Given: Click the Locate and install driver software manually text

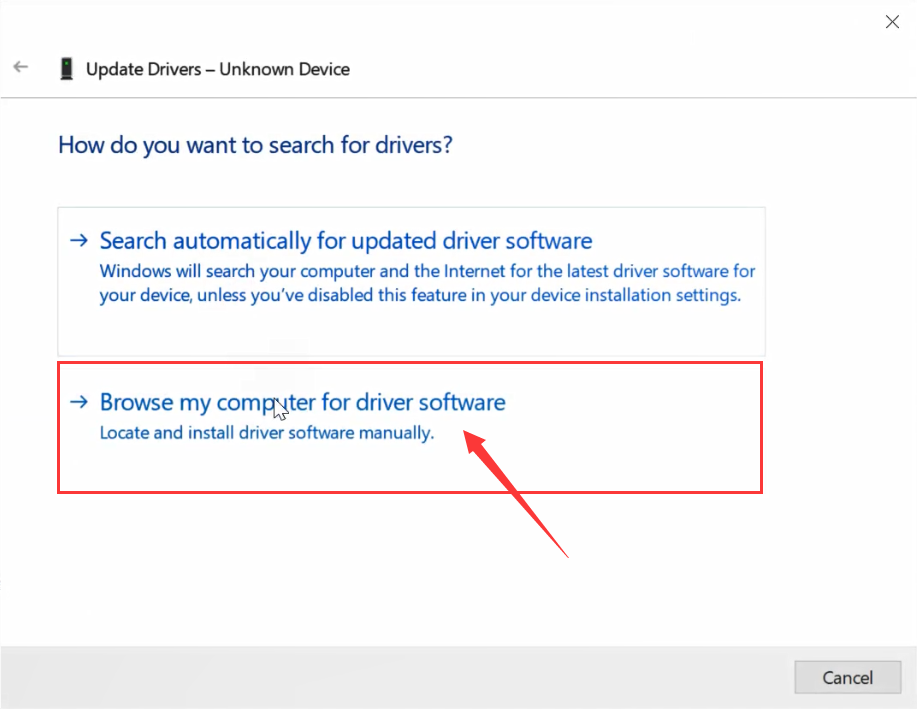Looking at the screenshot, I should coord(267,433).
